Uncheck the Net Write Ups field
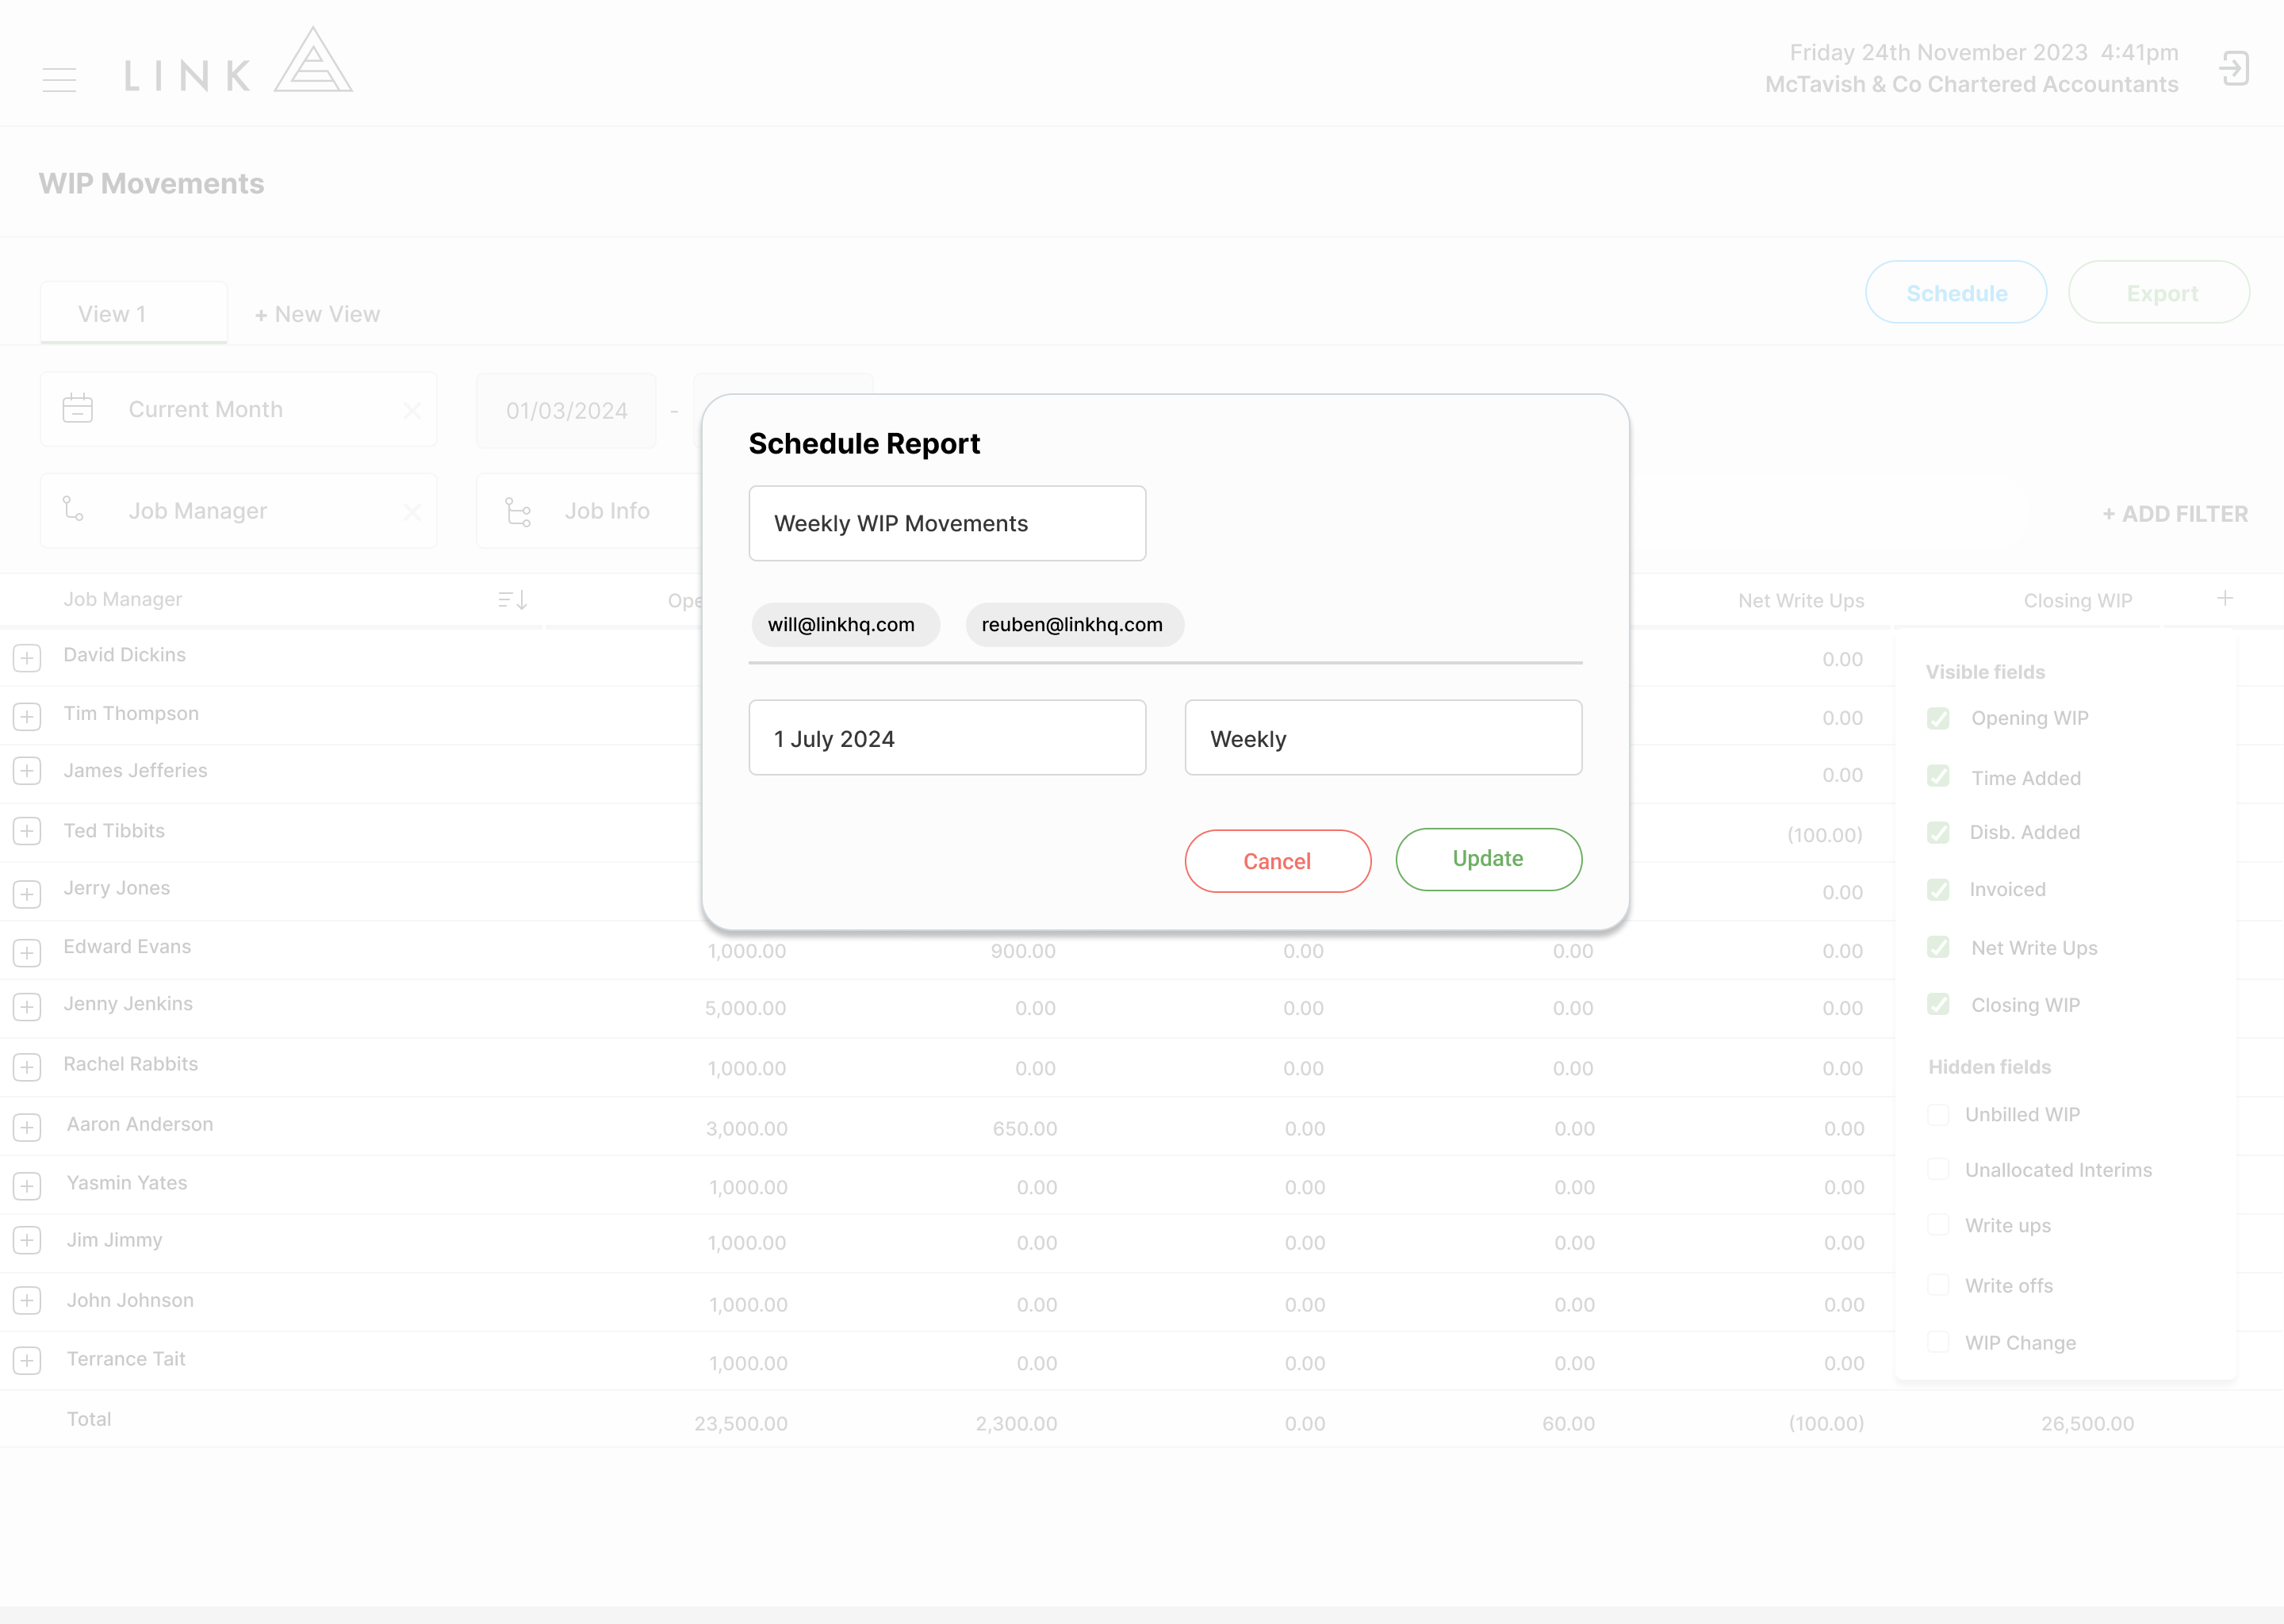 (1938, 946)
